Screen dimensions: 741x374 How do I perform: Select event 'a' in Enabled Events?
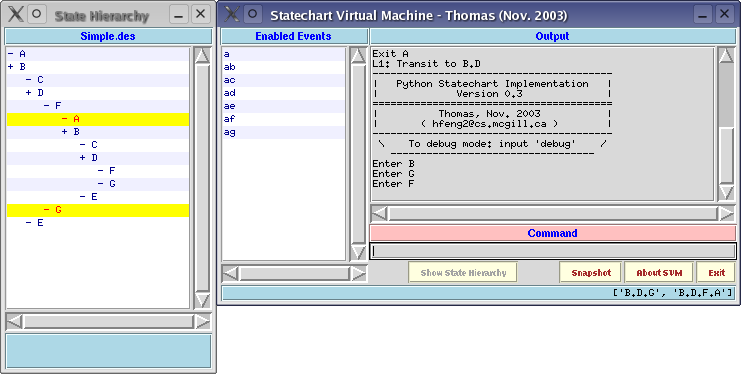pyautogui.click(x=284, y=54)
